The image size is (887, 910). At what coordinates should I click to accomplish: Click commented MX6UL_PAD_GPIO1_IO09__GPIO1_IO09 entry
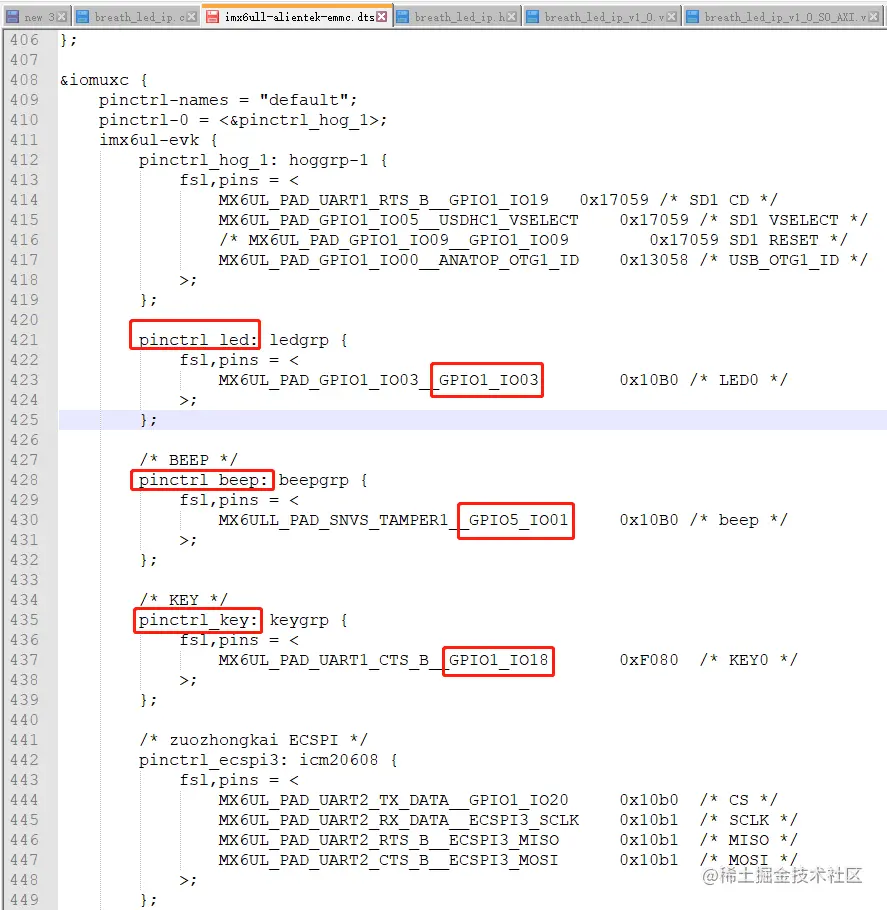pyautogui.click(x=409, y=240)
